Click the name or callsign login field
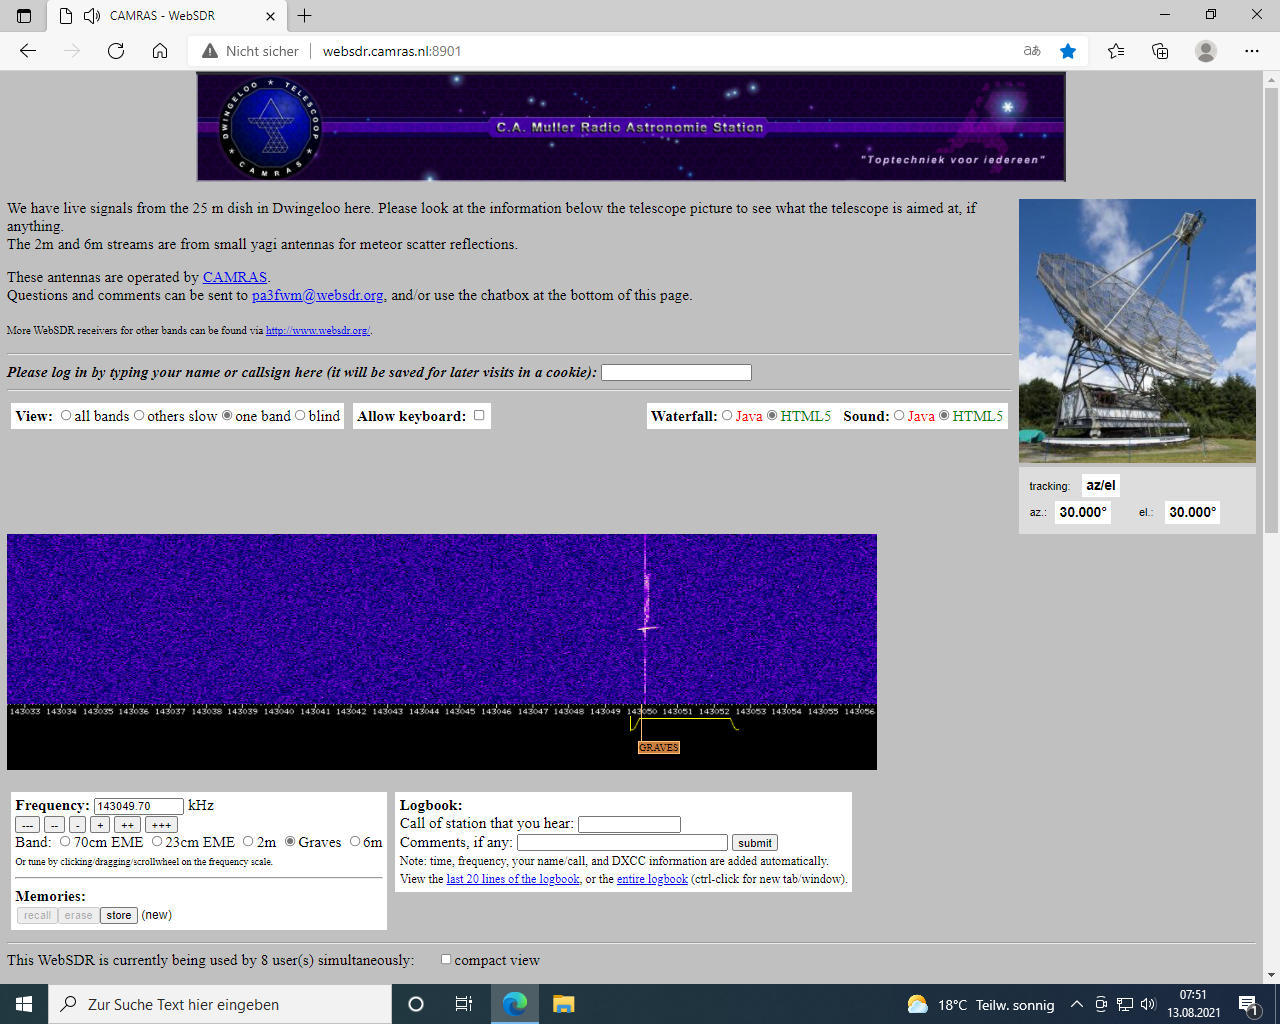This screenshot has height=1024, width=1280. [676, 373]
